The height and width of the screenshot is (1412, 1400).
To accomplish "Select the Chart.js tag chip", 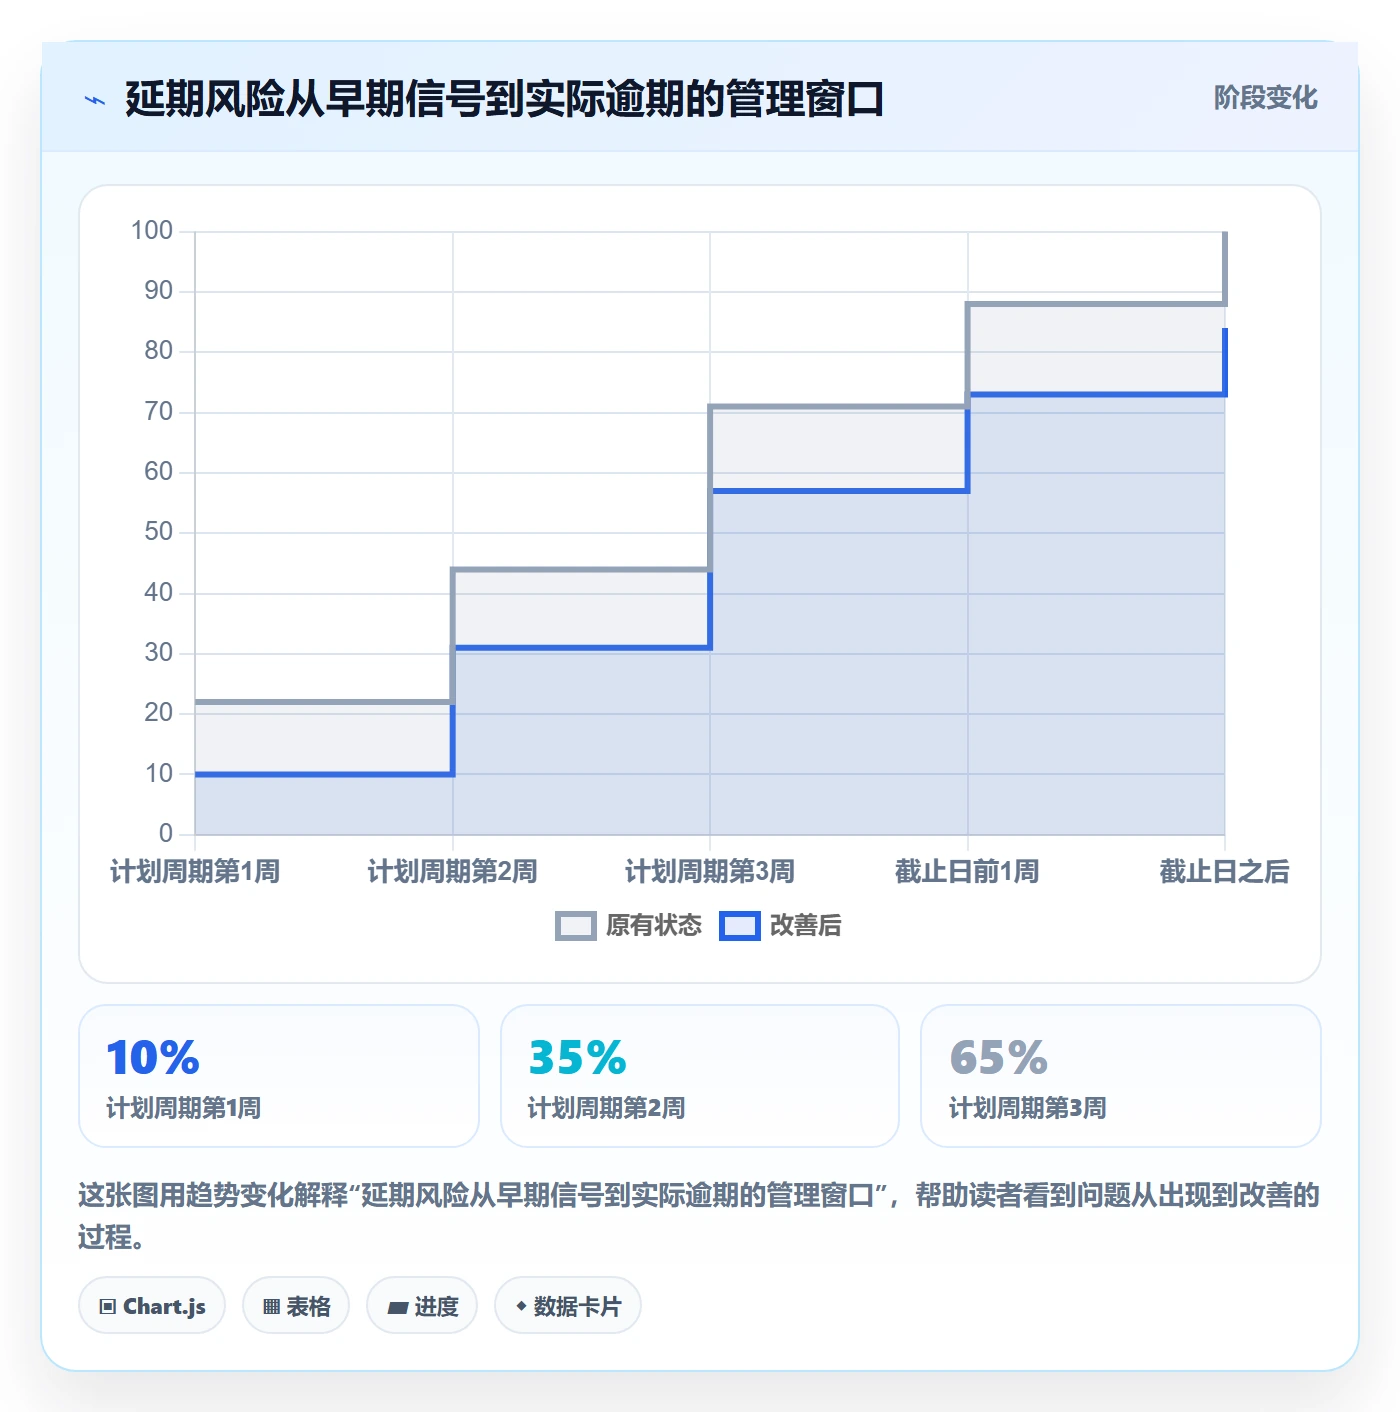I will point(152,1305).
